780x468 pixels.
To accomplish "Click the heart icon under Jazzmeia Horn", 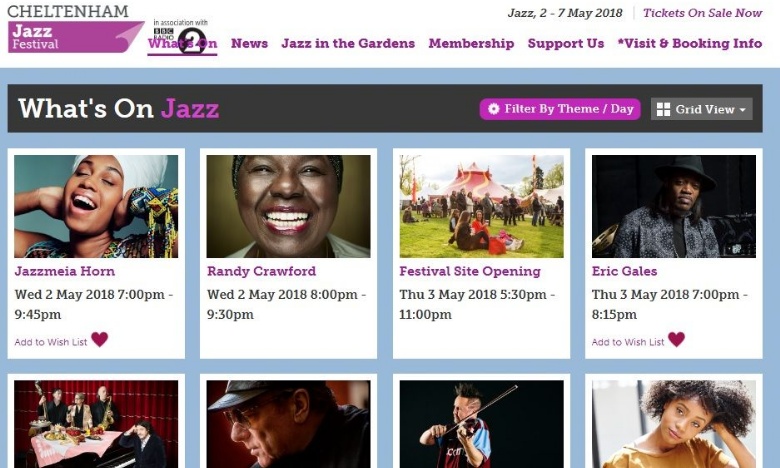I will tap(99, 340).
